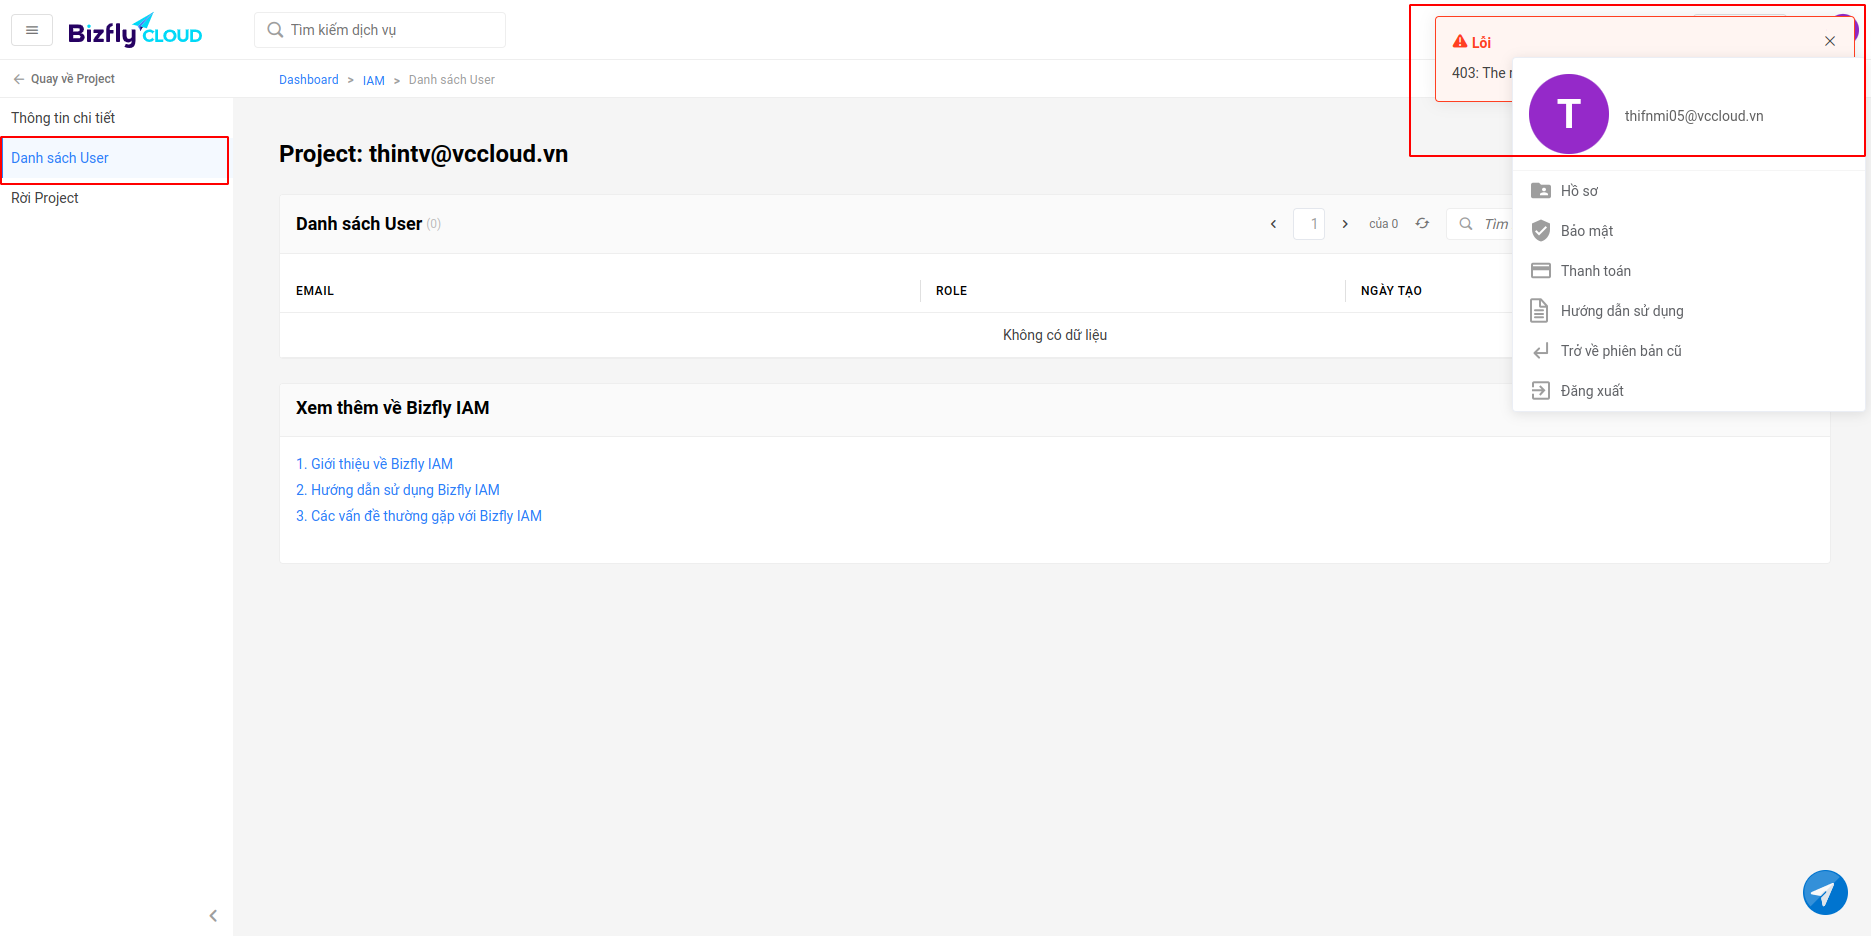The height and width of the screenshot is (936, 1871).
Task: Open Hồ sơ from profile menu
Action: click(1579, 191)
